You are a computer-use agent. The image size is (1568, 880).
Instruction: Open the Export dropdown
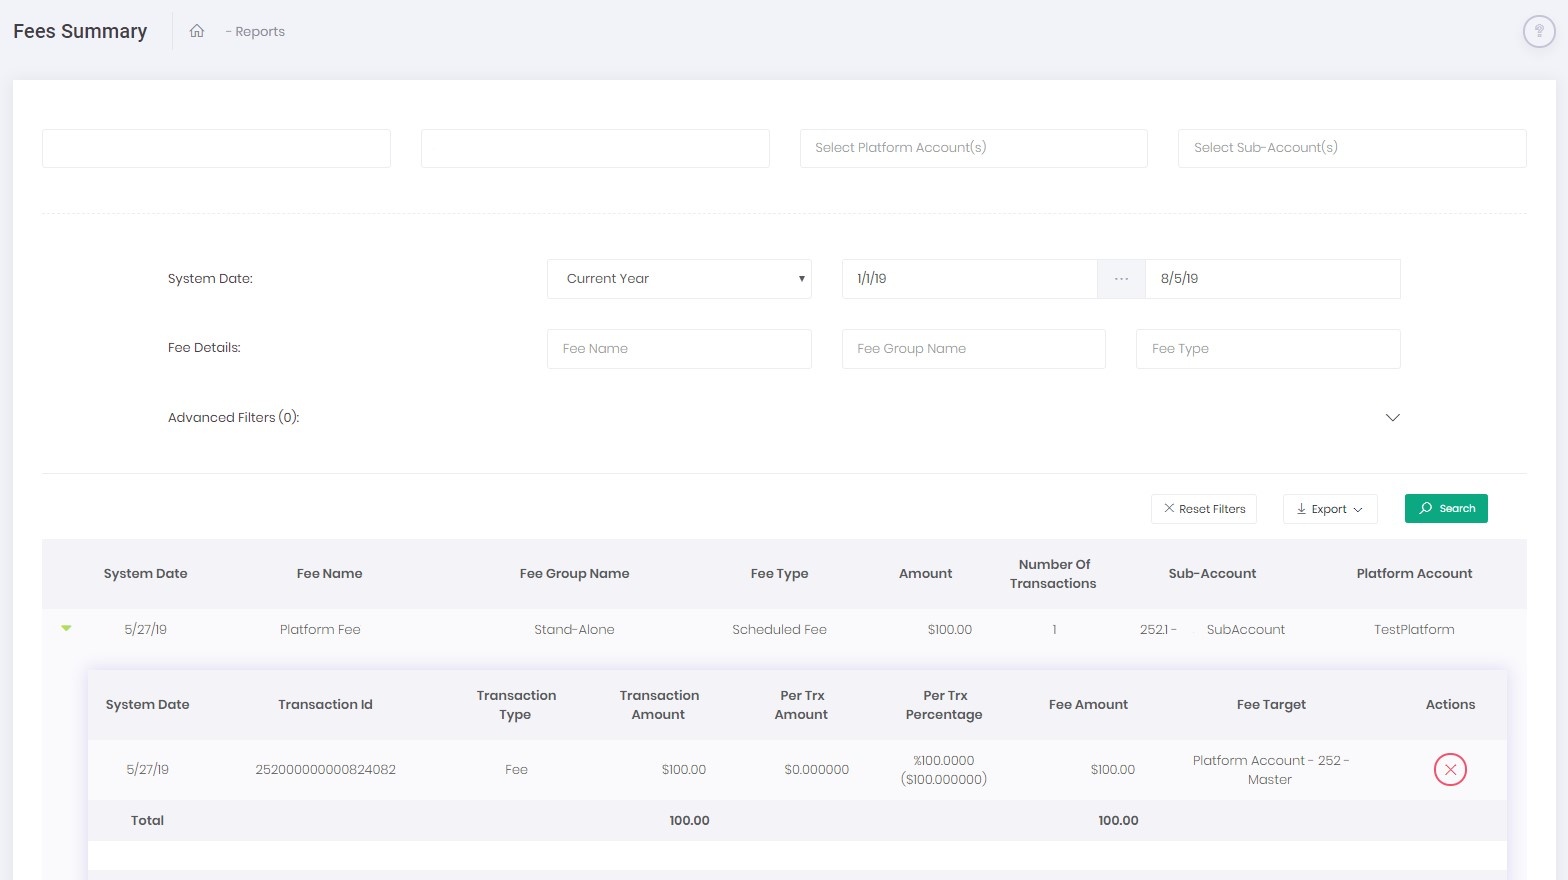(1329, 509)
